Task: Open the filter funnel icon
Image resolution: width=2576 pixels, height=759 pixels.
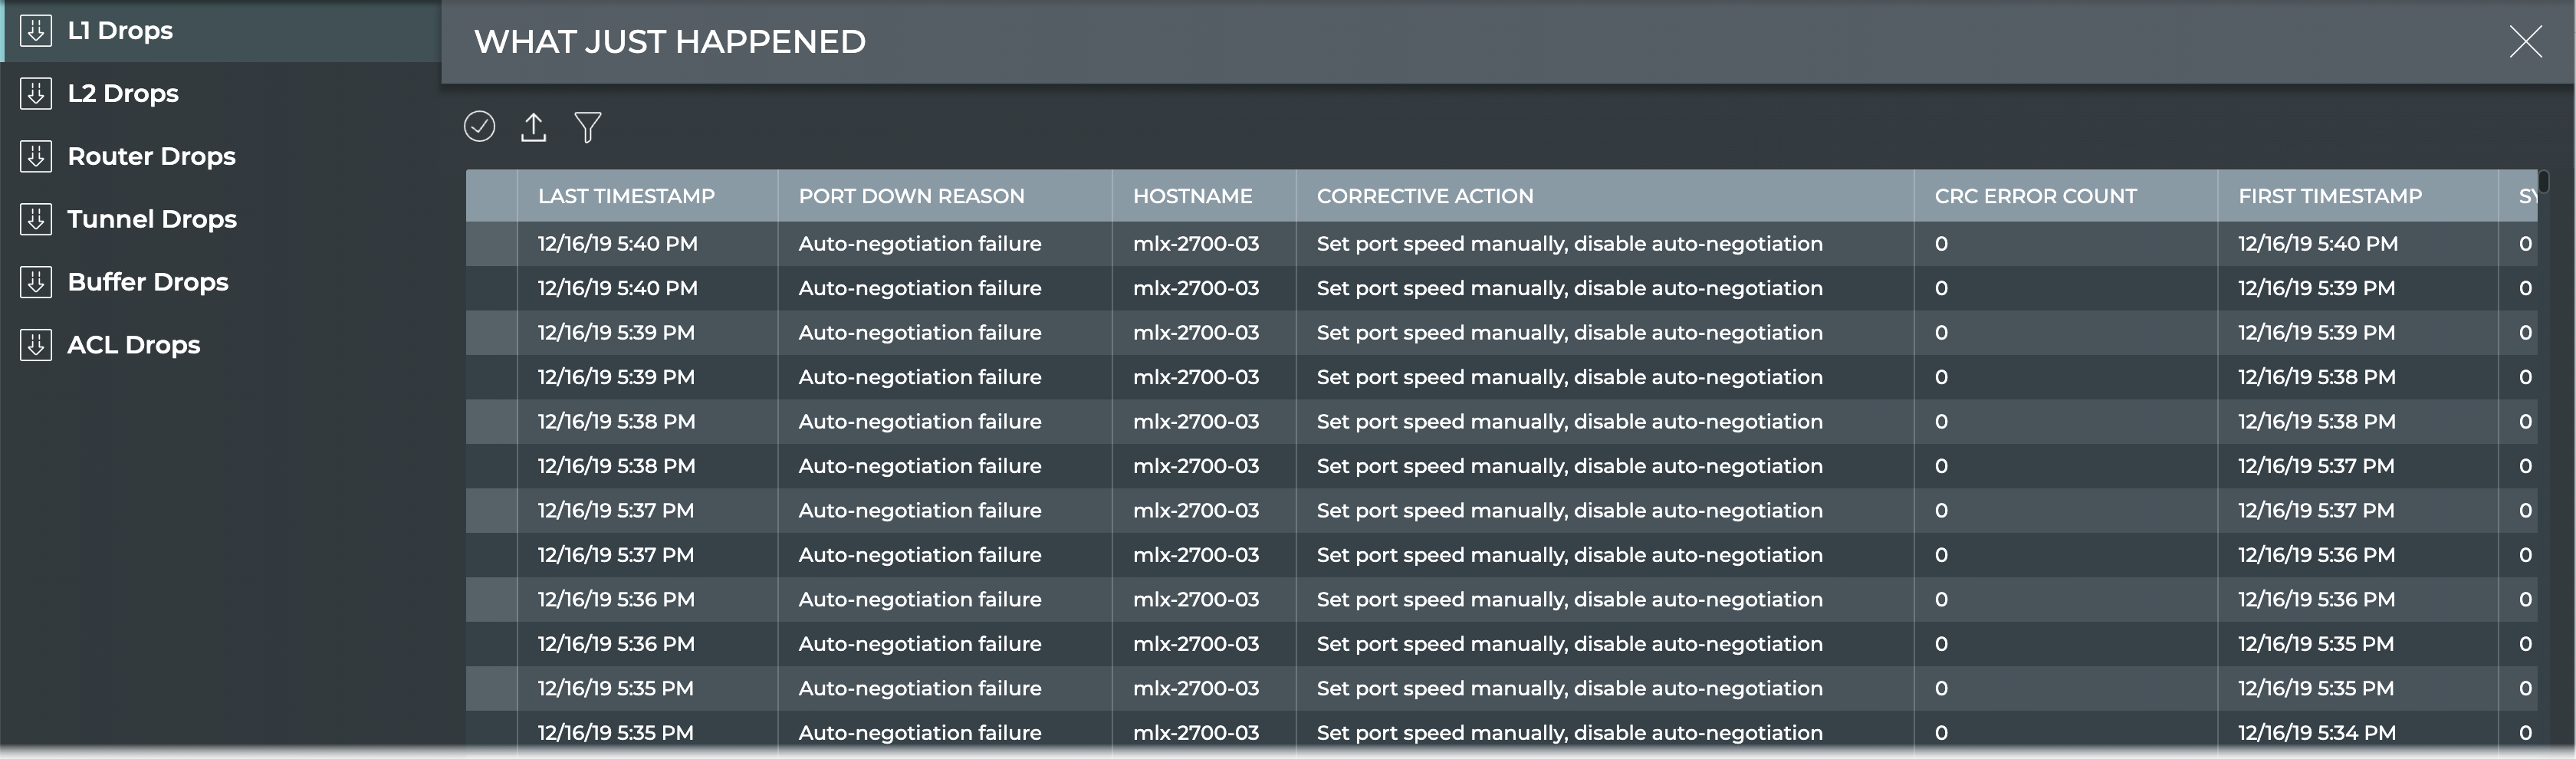Action: pos(588,127)
